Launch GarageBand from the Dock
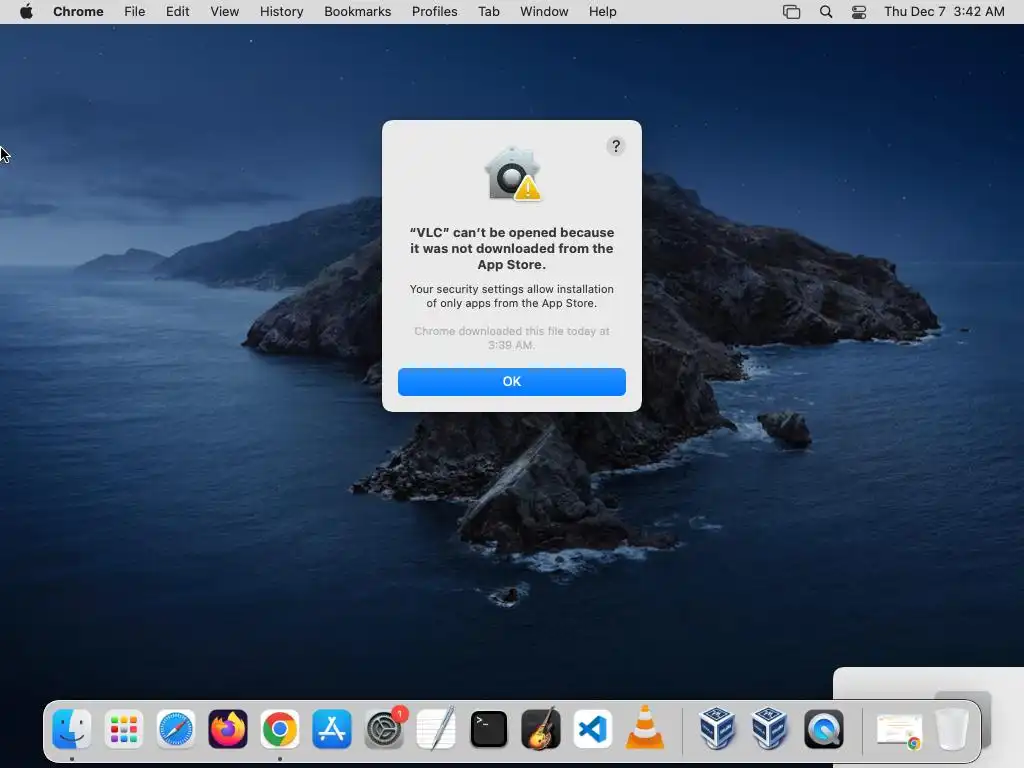The width and height of the screenshot is (1024, 768). click(541, 729)
